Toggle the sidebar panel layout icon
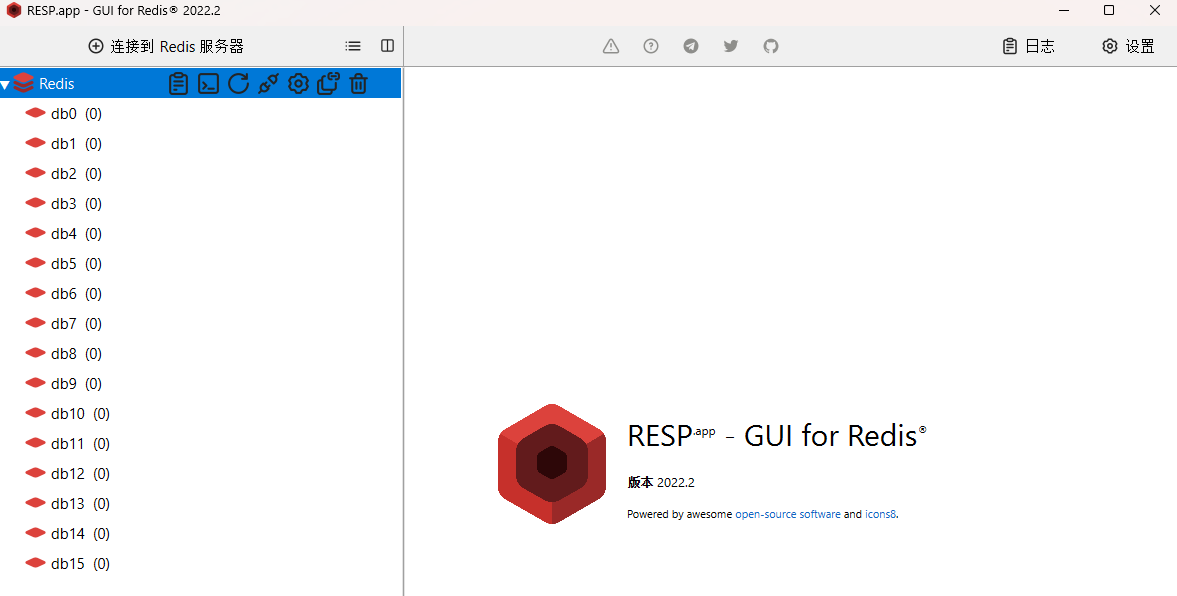The height and width of the screenshot is (596, 1177). tap(387, 46)
